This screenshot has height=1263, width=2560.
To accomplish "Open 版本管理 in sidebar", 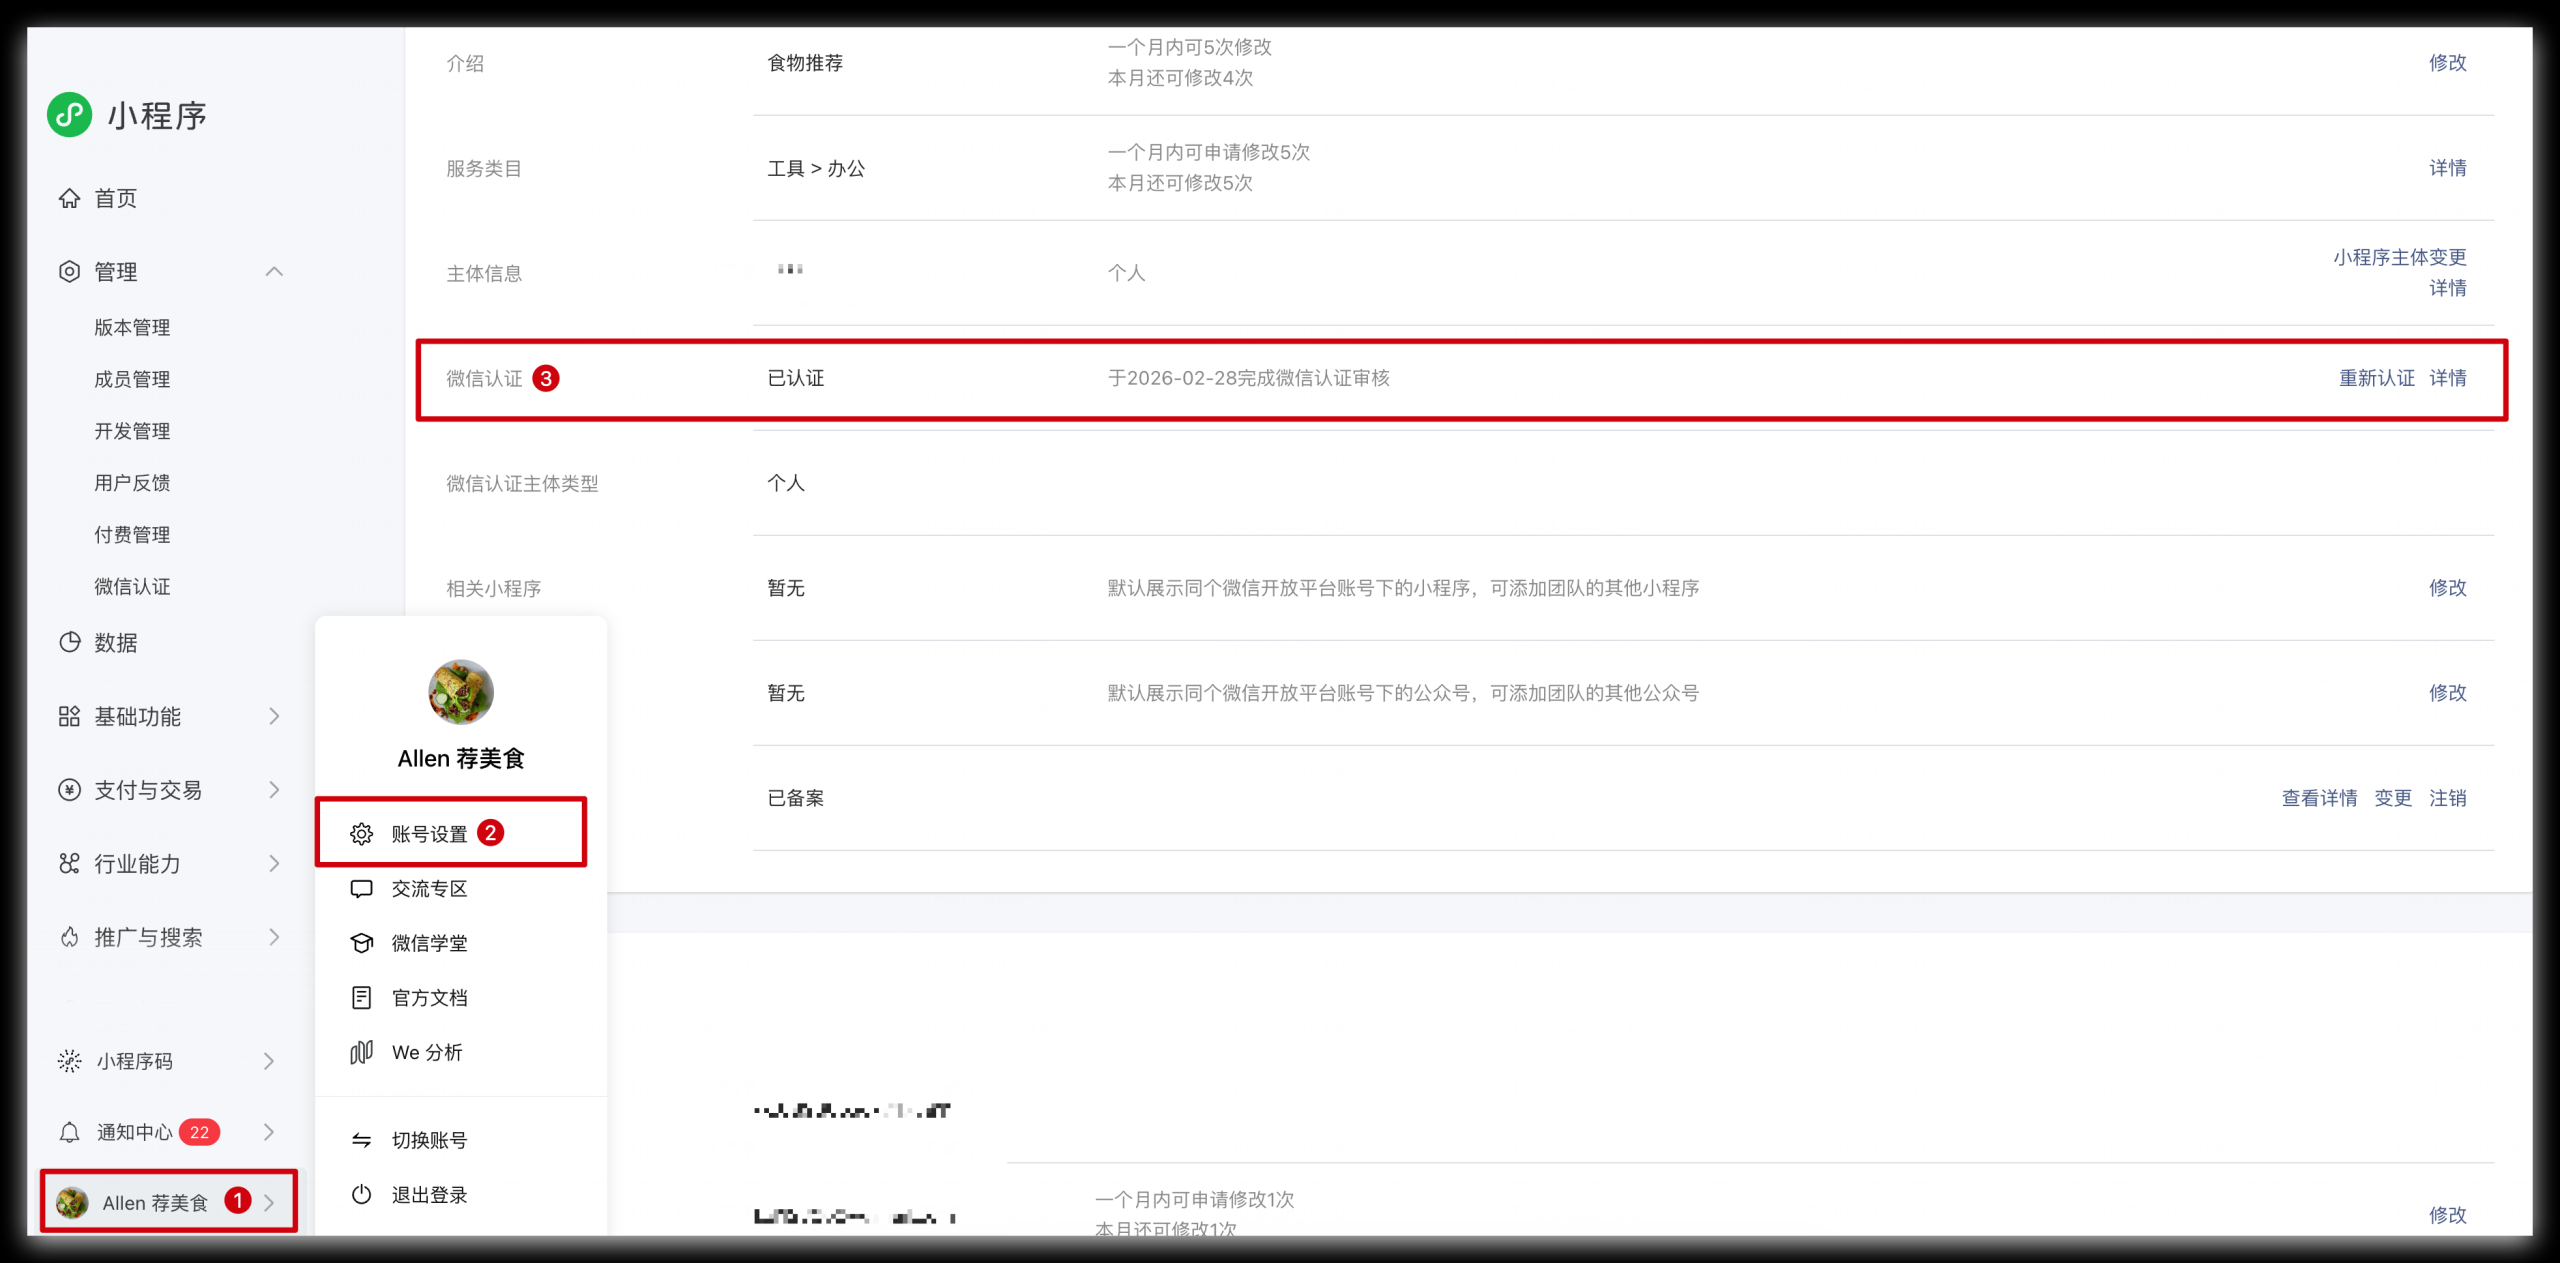I will (x=132, y=328).
